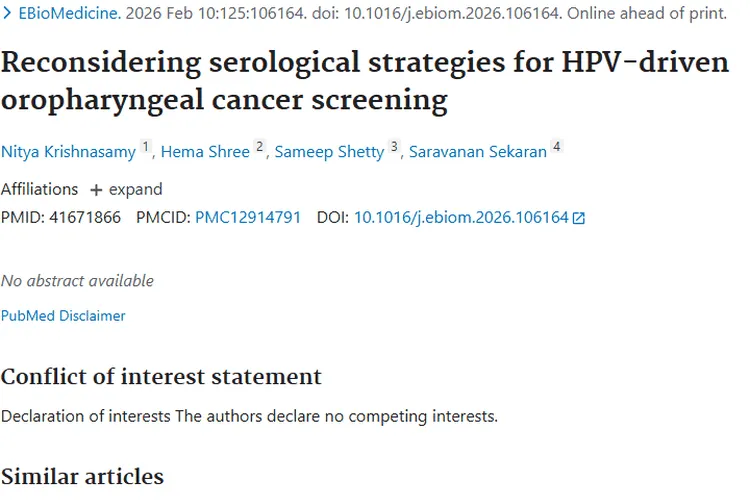Click affiliation superscript 4 after Saravanan Sekaran
Viewport: 750px width, 500px height.
[557, 148]
